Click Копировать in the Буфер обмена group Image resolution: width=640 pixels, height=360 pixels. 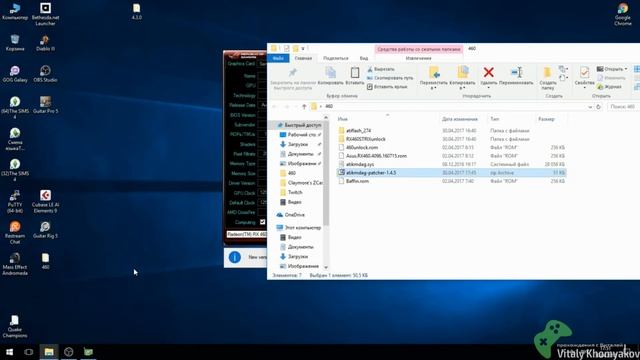coord(330,76)
